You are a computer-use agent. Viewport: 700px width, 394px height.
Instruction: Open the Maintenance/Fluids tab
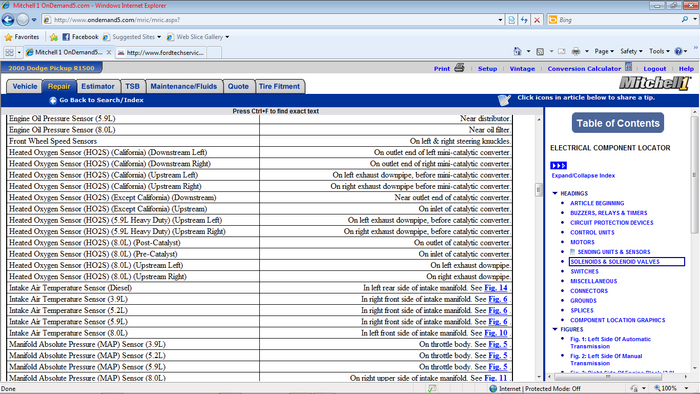coord(183,87)
